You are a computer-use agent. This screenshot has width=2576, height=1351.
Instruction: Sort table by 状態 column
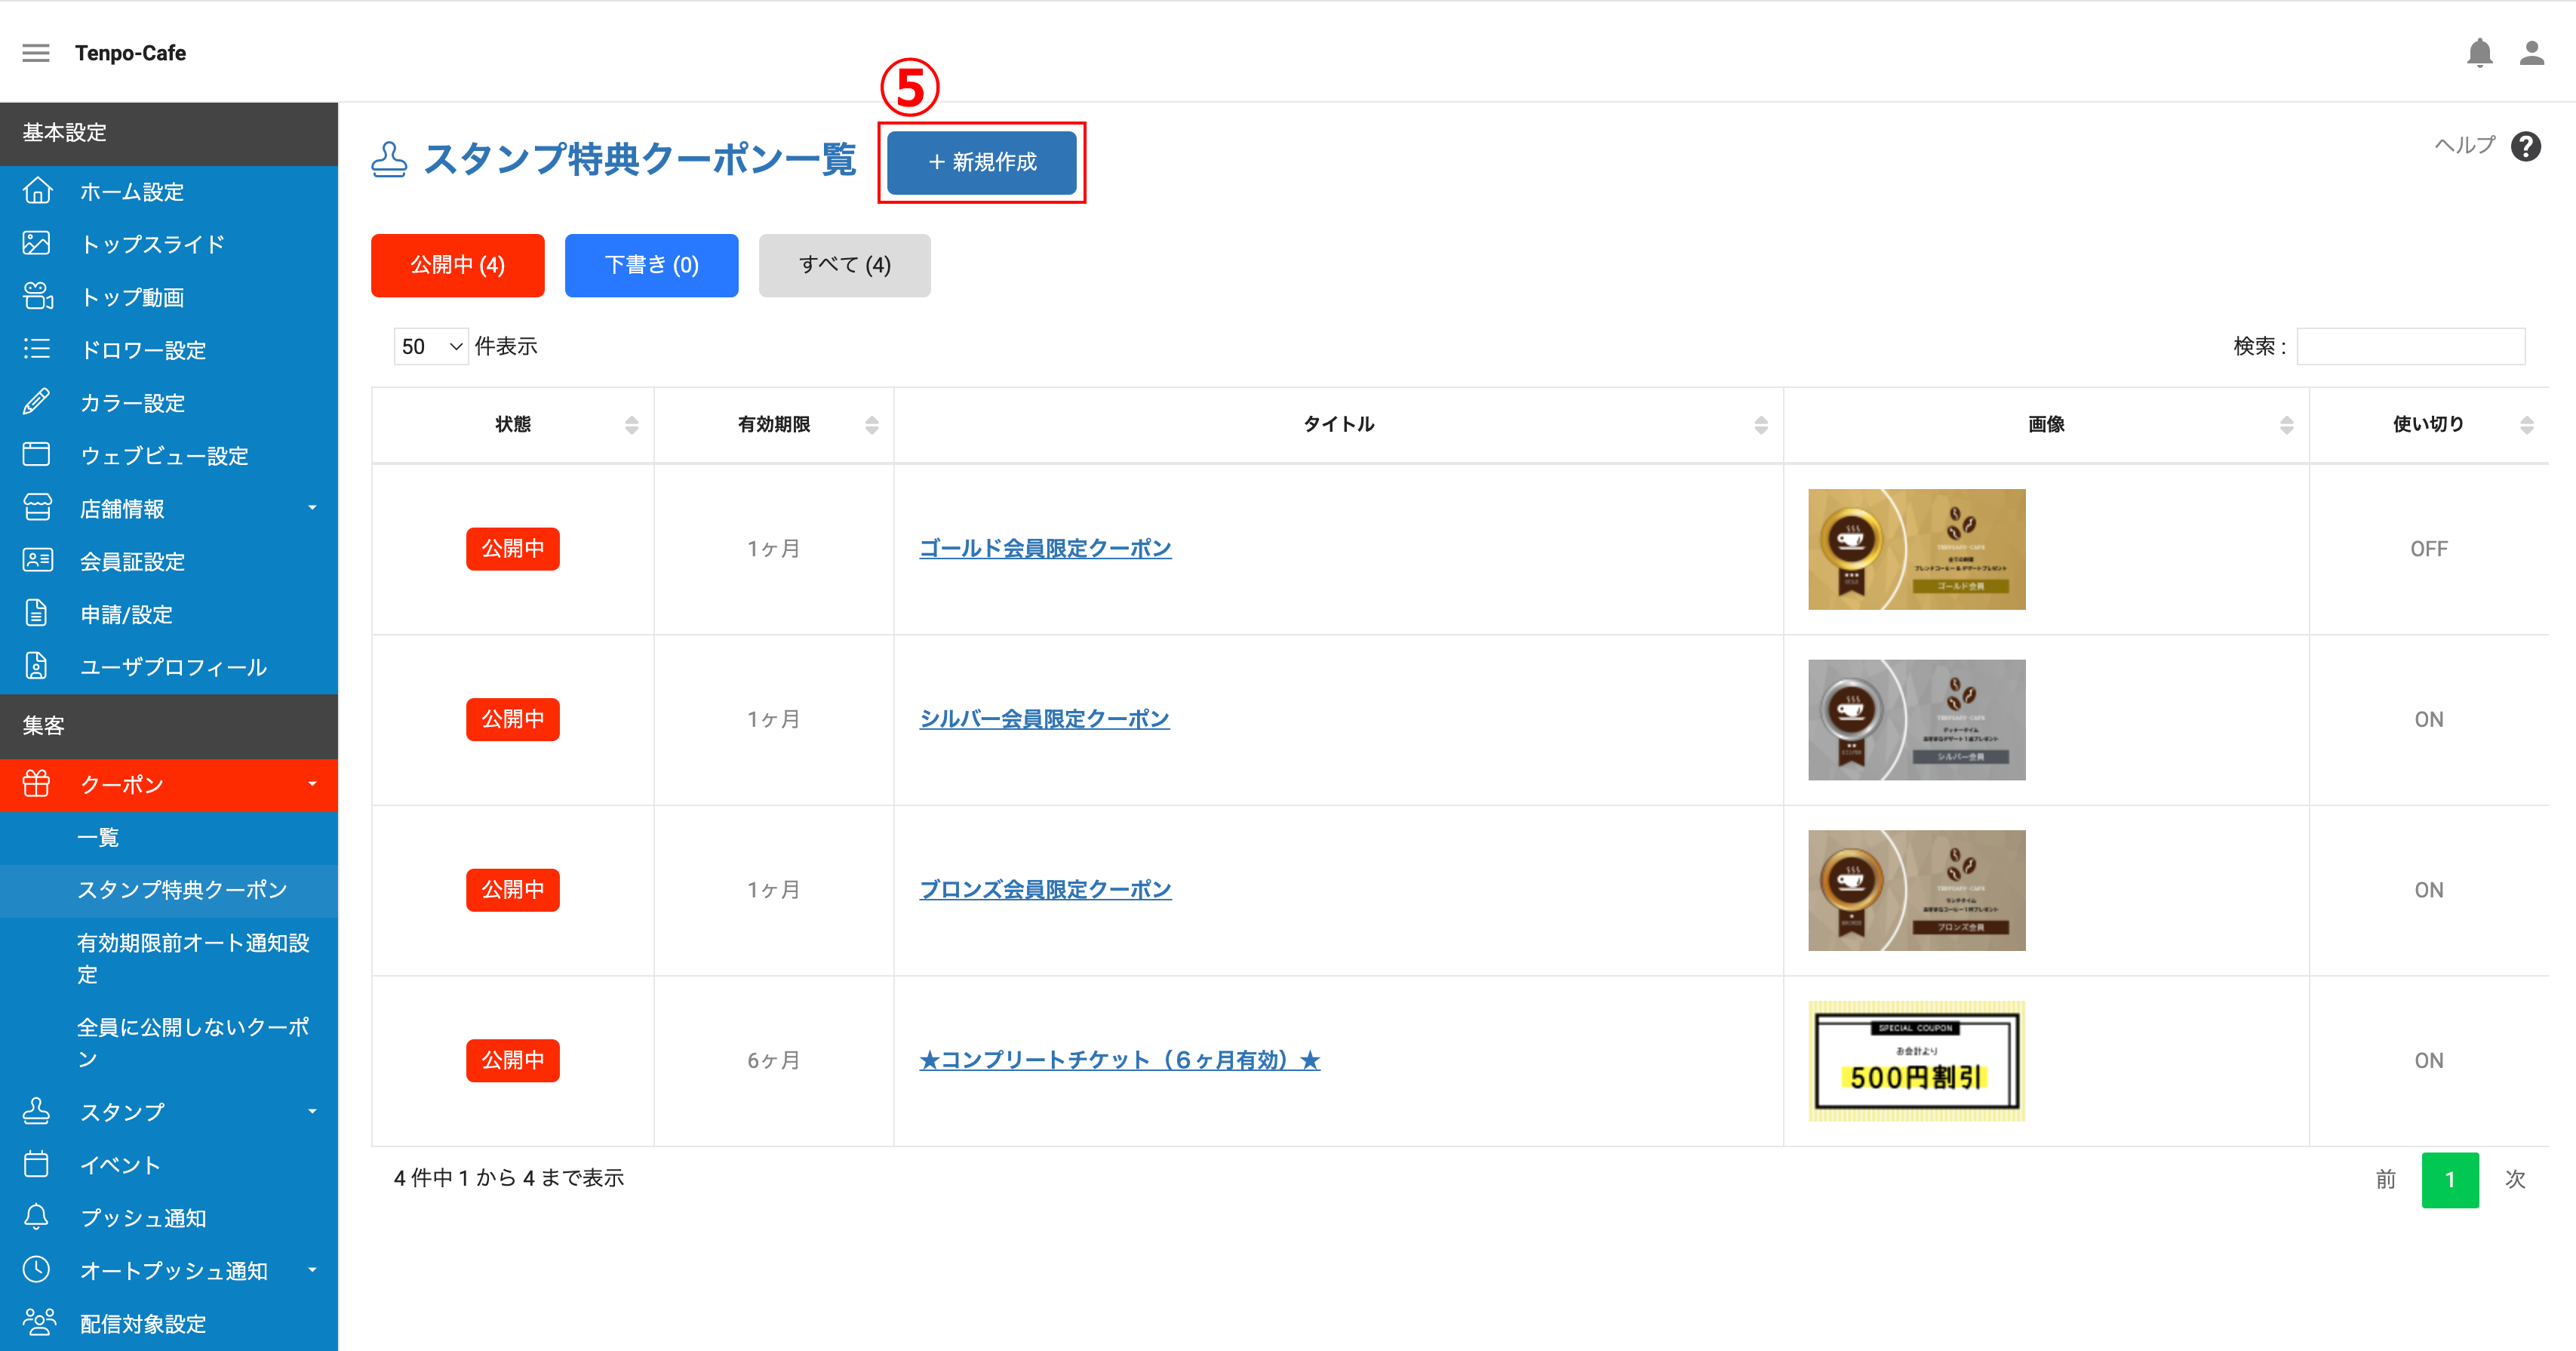click(513, 425)
